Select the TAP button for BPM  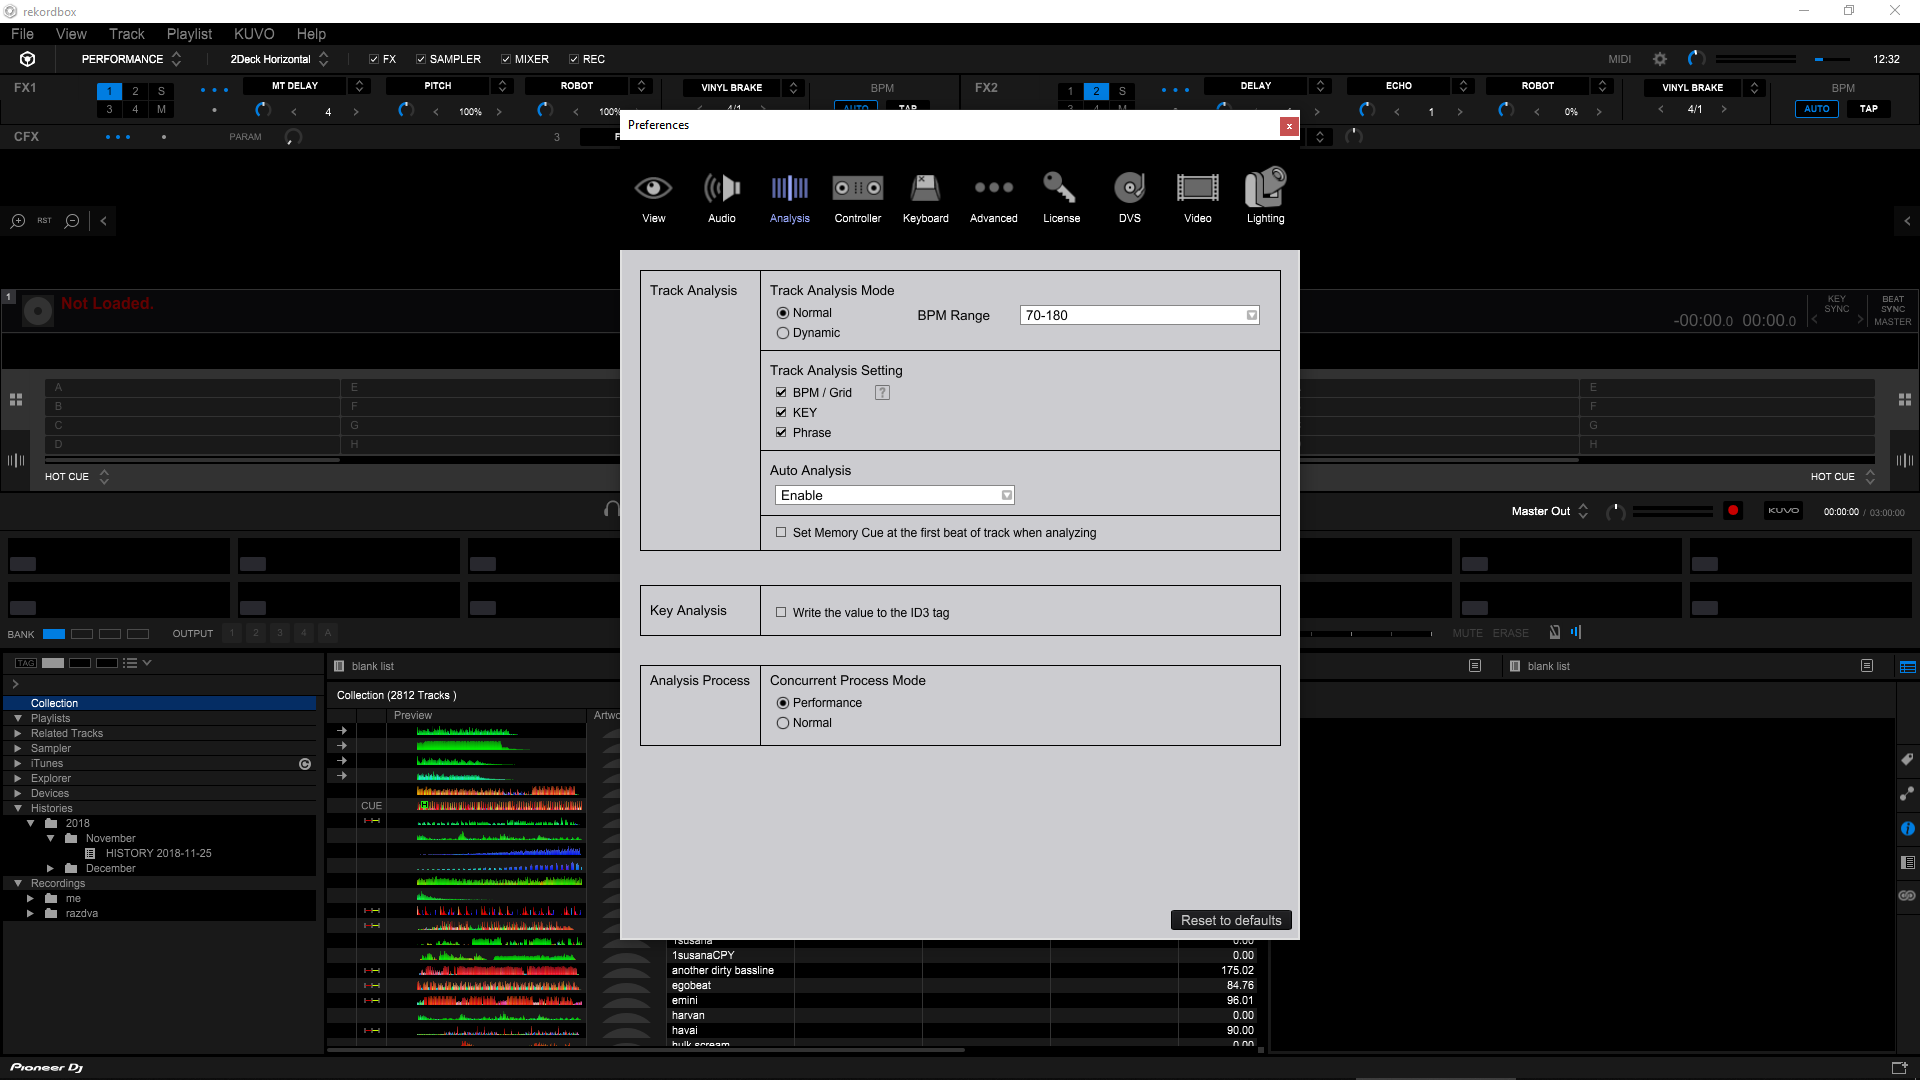1868,109
